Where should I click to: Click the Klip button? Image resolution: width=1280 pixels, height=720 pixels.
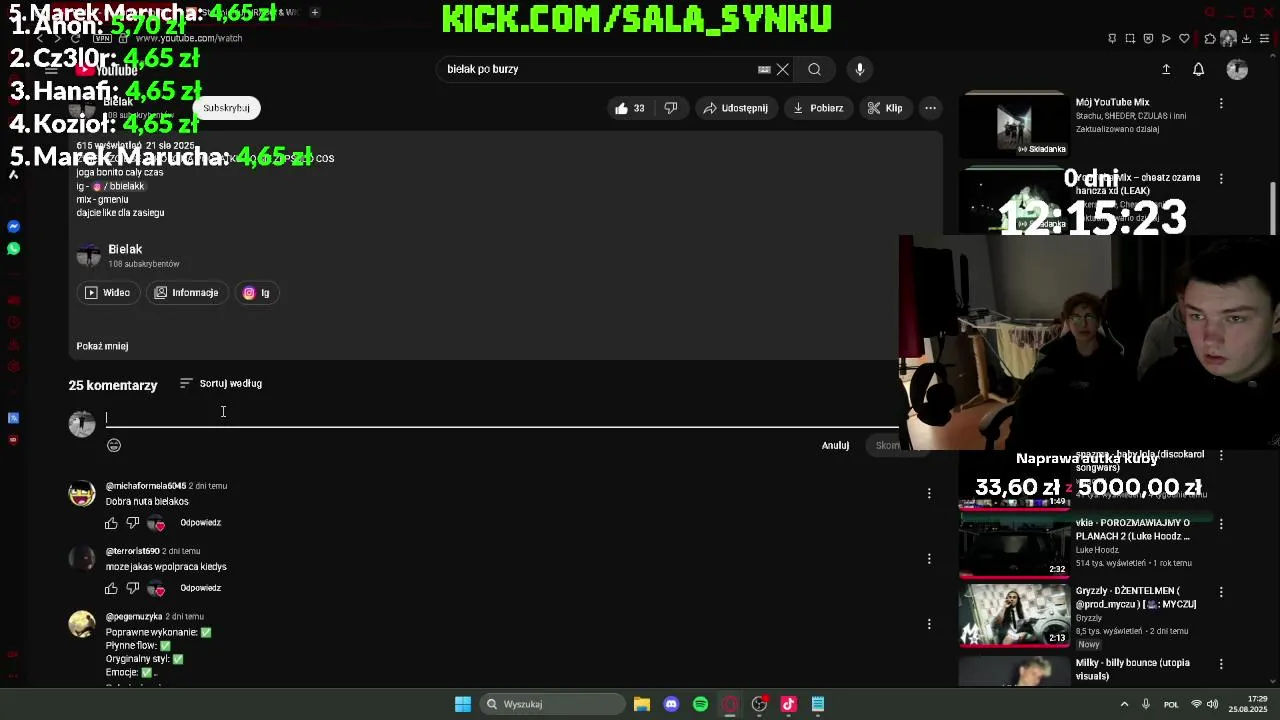[885, 108]
